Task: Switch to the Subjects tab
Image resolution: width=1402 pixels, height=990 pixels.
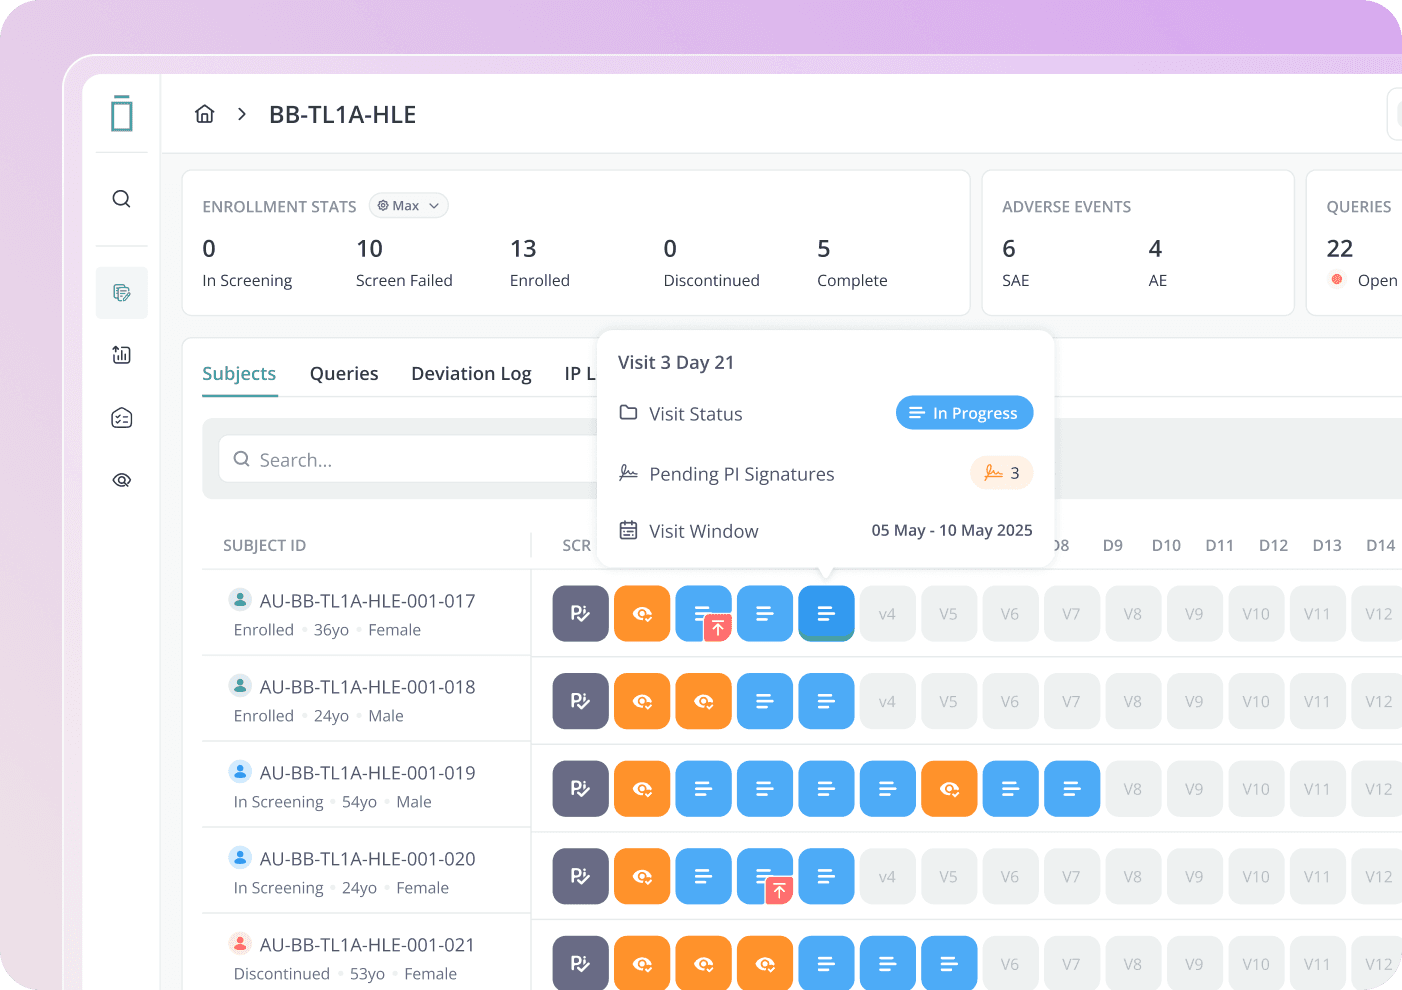Action: [x=239, y=374]
